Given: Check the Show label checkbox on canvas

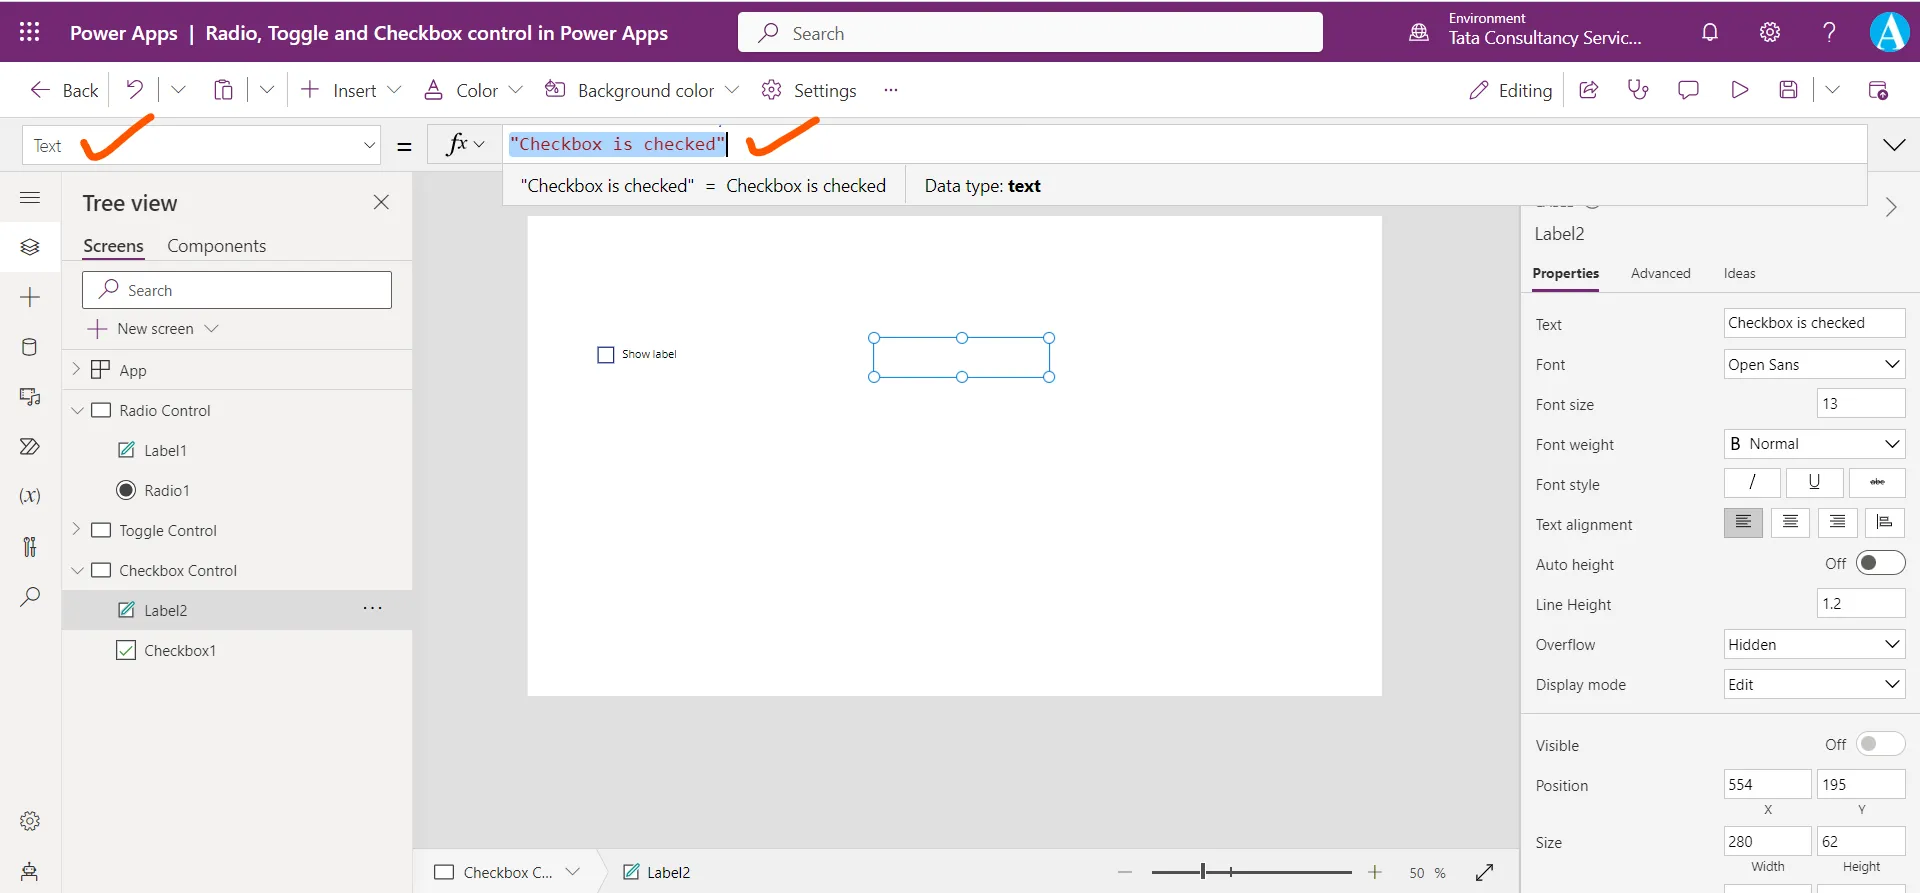Looking at the screenshot, I should [x=605, y=355].
